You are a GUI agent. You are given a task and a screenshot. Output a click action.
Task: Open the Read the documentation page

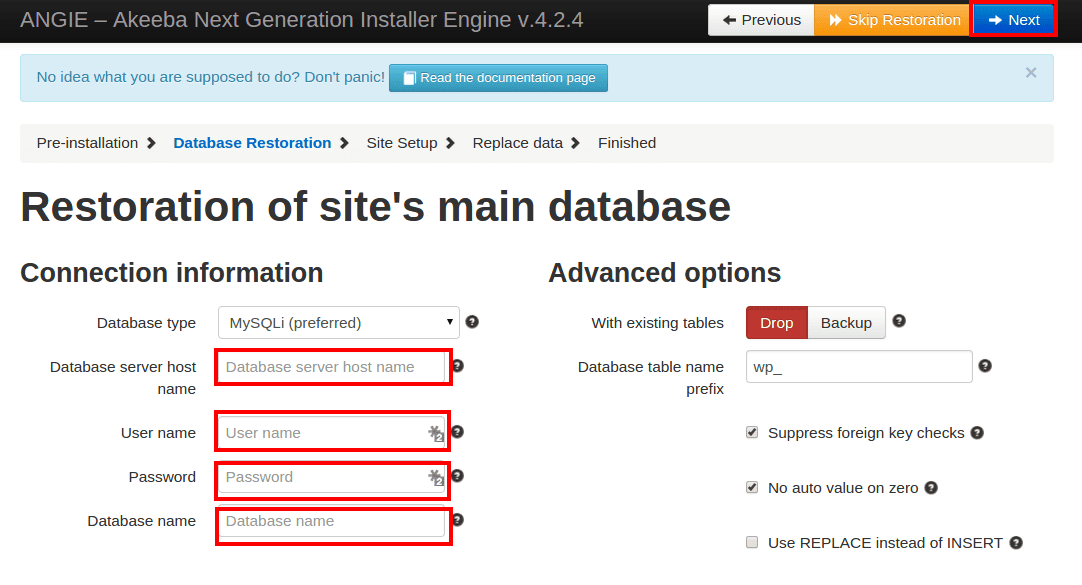tap(498, 78)
